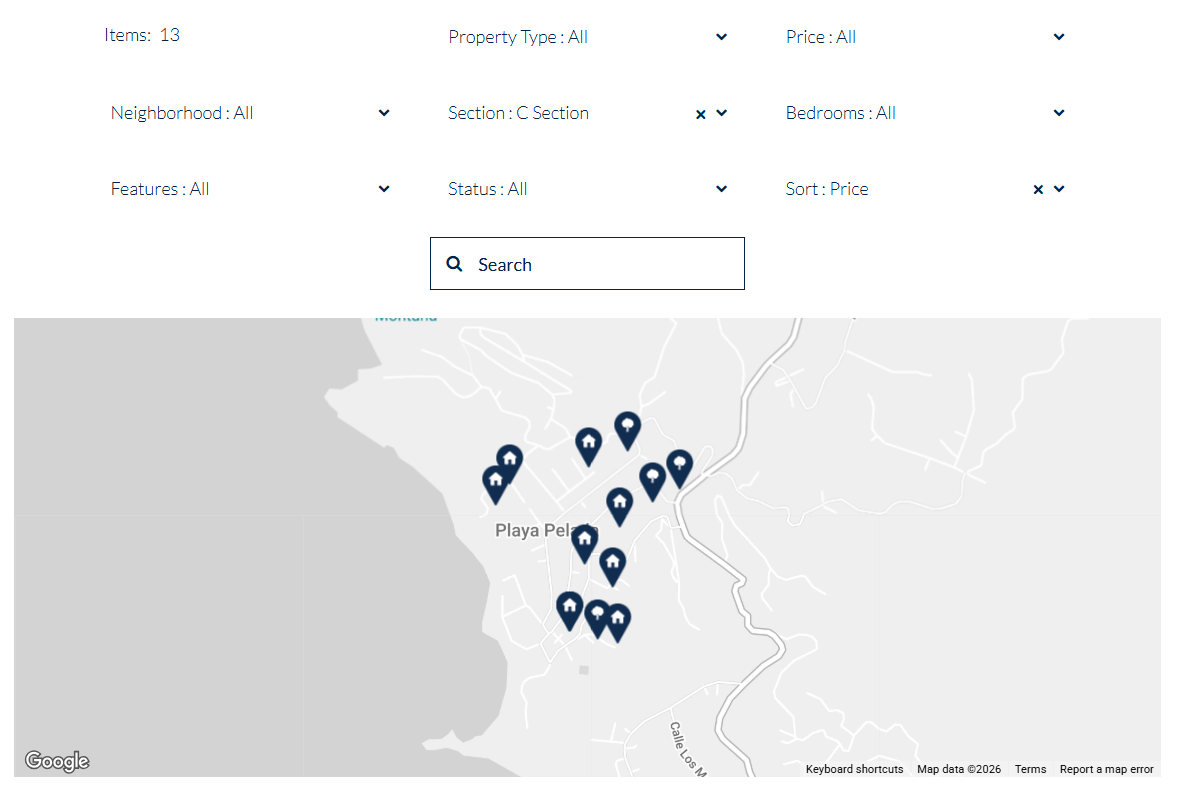Expand the Bedrooms filter dropdown
The width and height of the screenshot is (1183, 788).
click(x=925, y=113)
